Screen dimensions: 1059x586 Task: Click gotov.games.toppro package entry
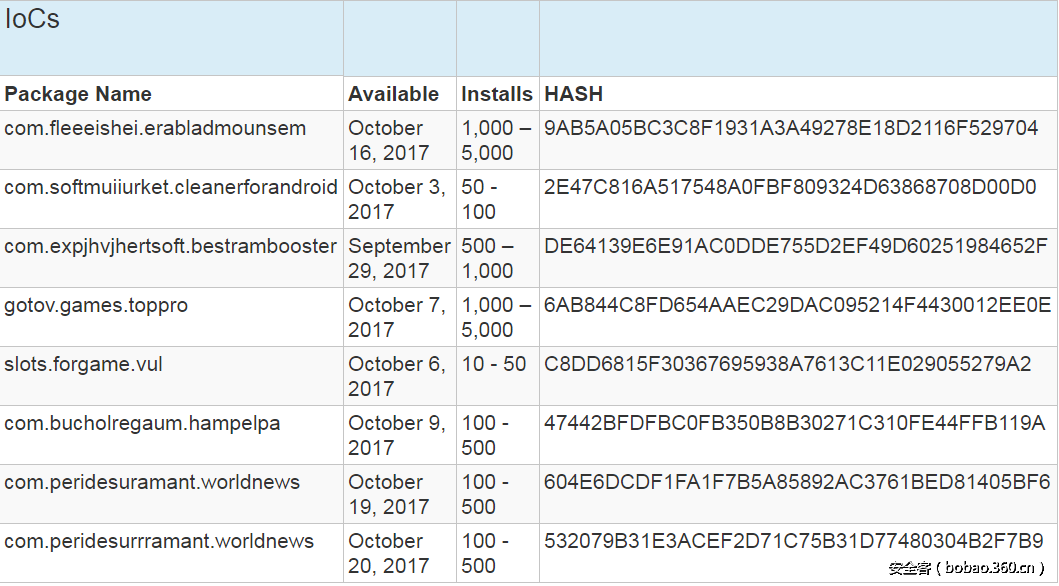coord(96,305)
